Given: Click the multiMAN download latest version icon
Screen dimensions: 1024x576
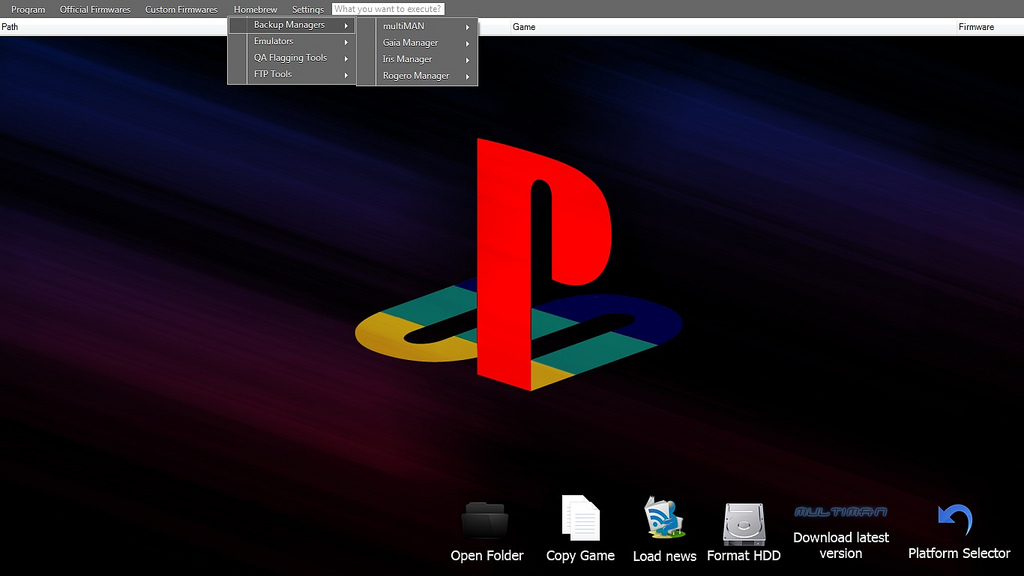Looking at the screenshot, I should pos(840,512).
